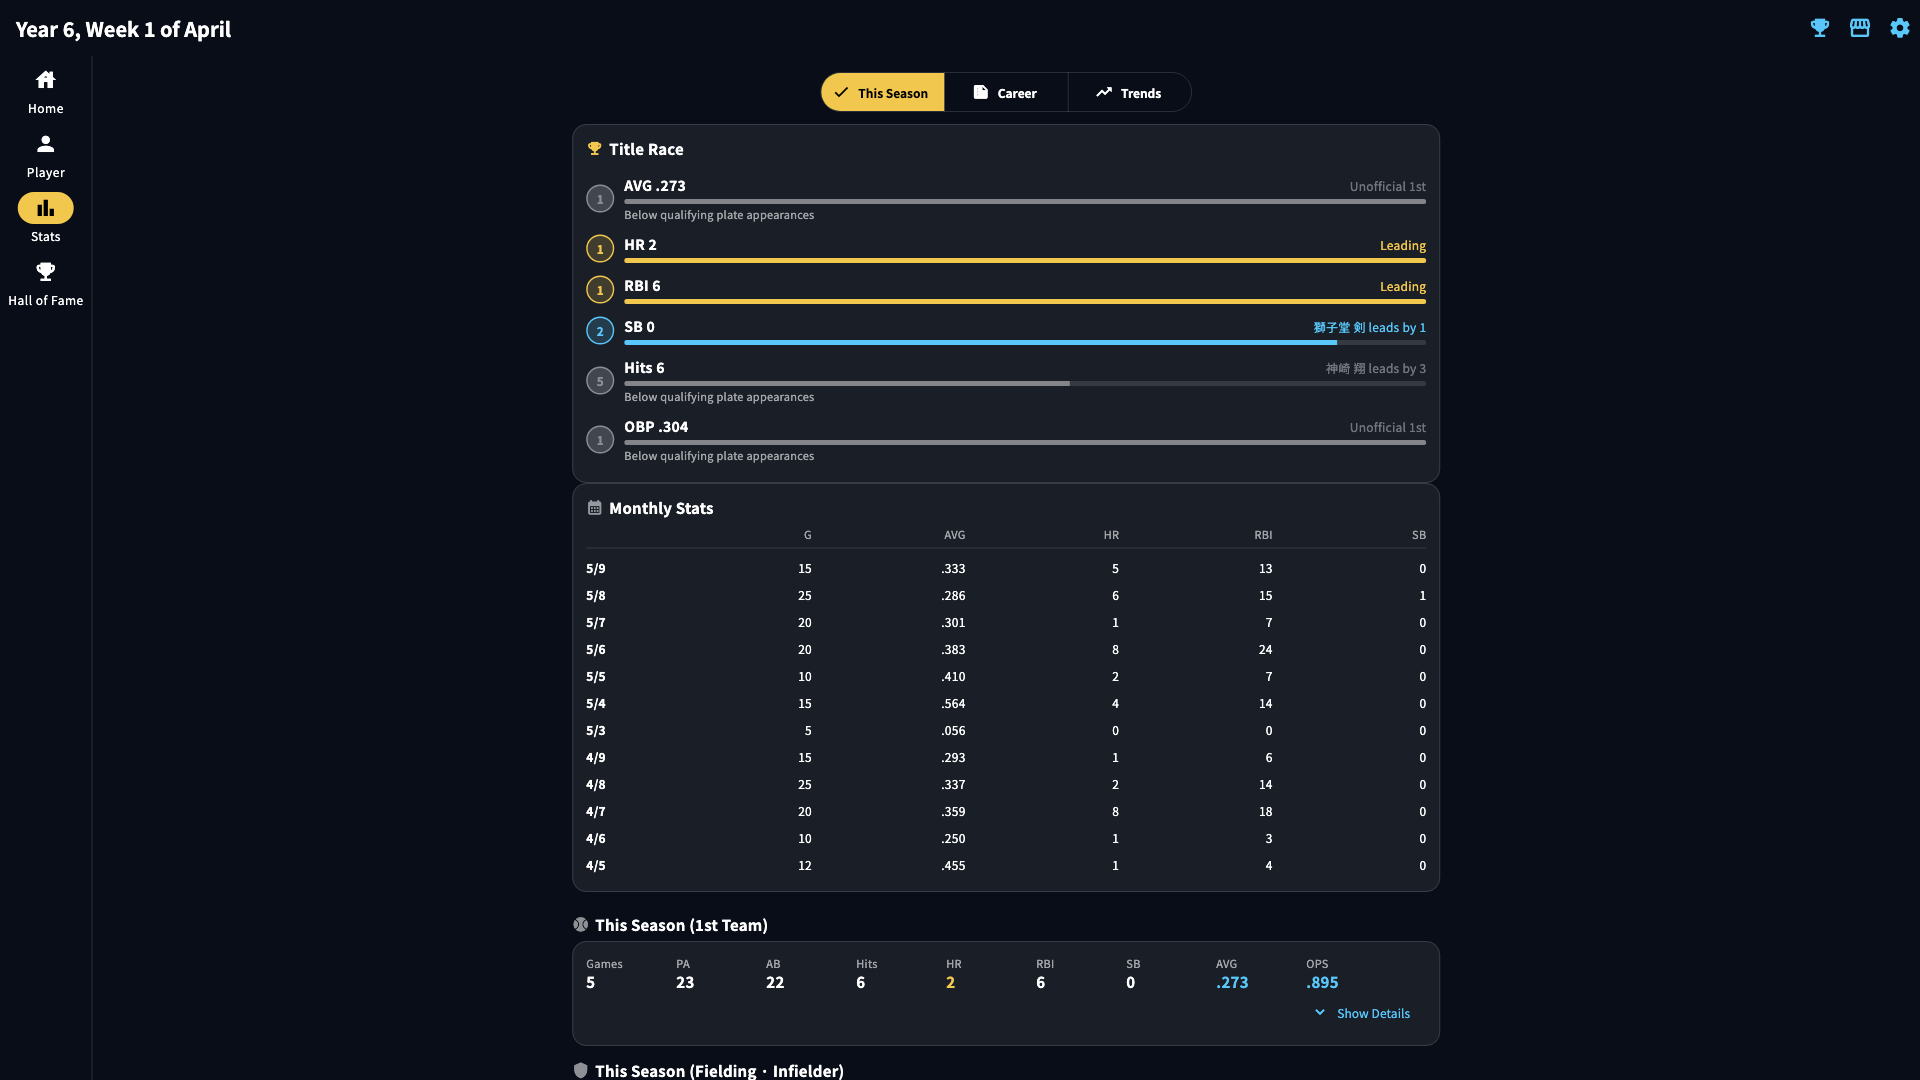Click rank badge for AVG .273
This screenshot has height=1080, width=1920.
click(x=600, y=199)
